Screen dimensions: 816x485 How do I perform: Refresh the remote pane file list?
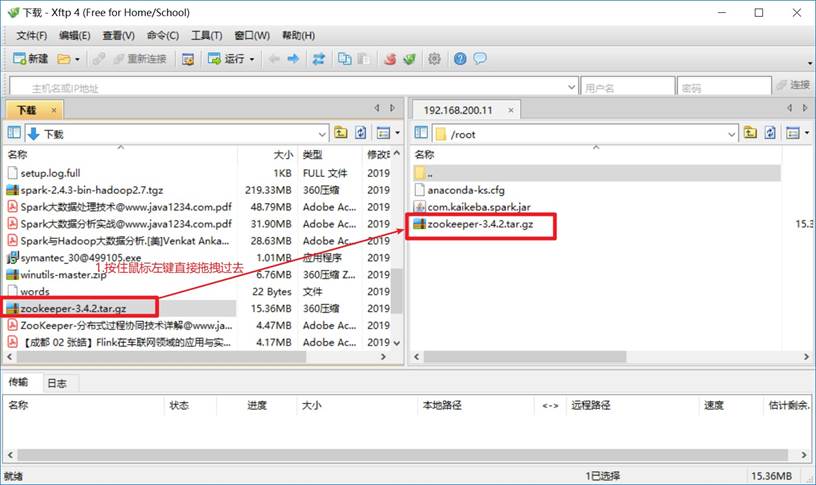[770, 133]
